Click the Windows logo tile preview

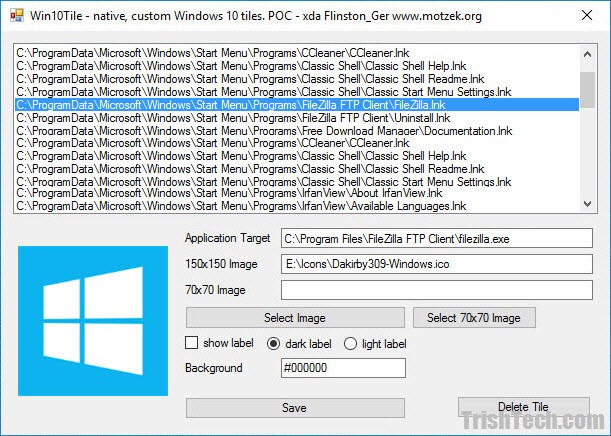click(93, 321)
